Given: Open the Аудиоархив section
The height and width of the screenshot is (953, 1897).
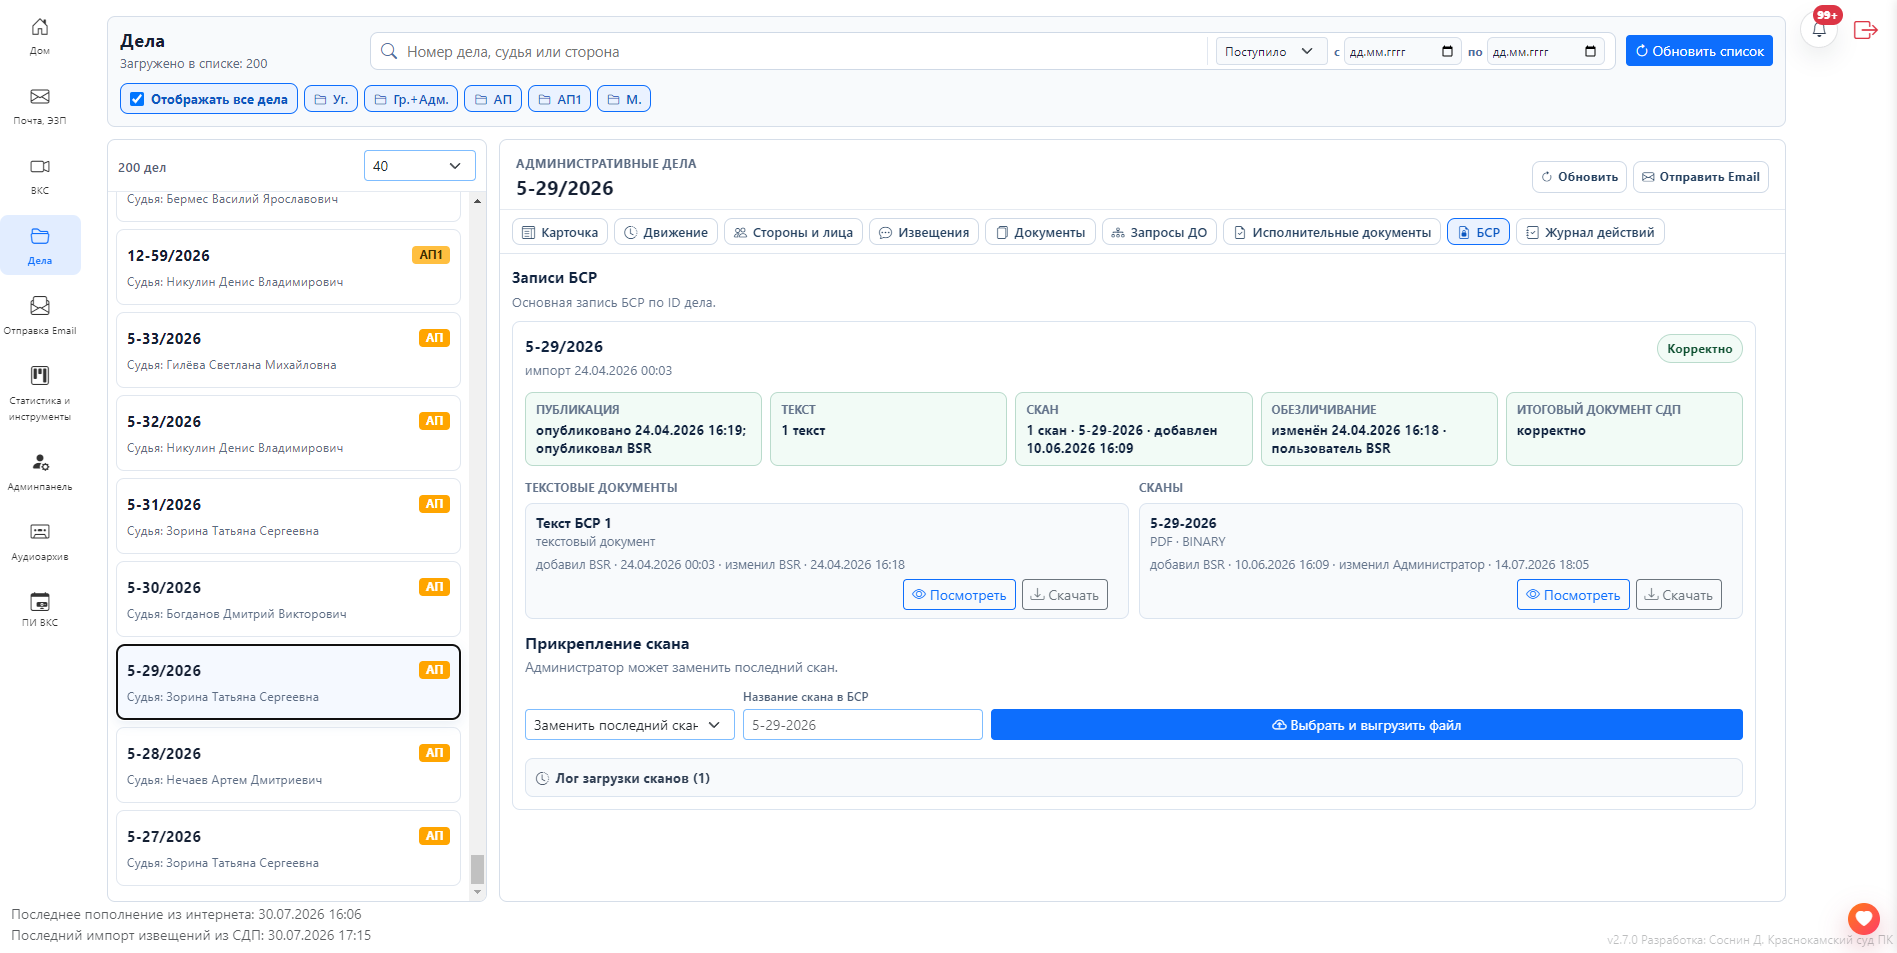Looking at the screenshot, I should coord(40,541).
